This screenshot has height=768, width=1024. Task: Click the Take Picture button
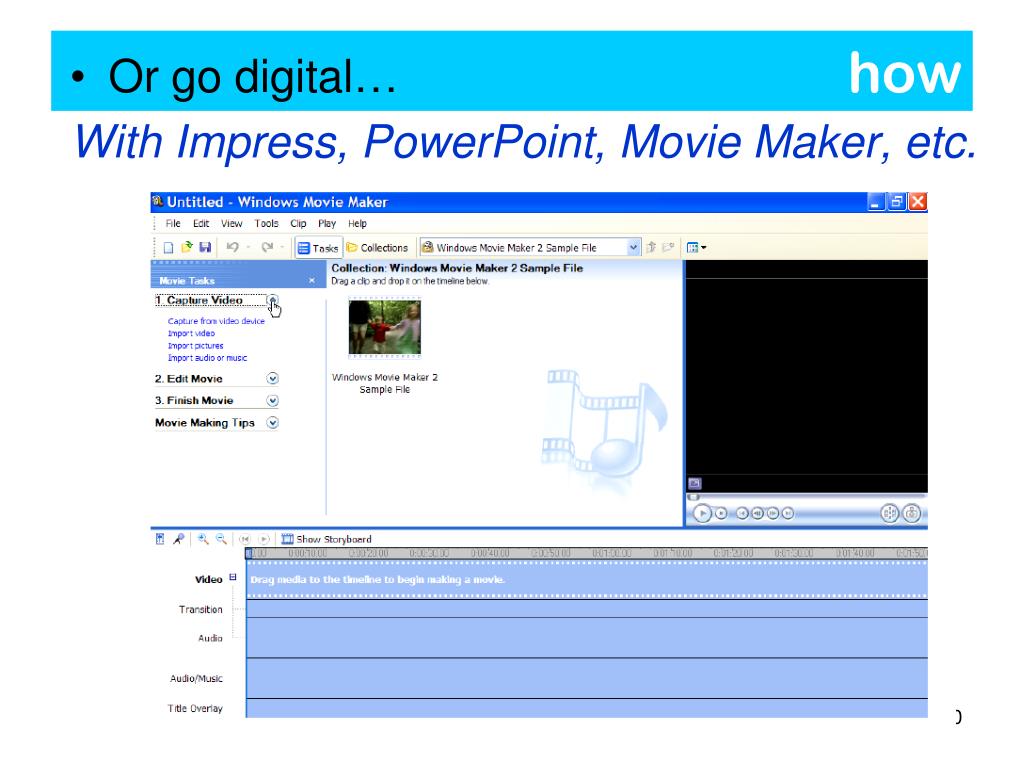pyautogui.click(x=912, y=513)
